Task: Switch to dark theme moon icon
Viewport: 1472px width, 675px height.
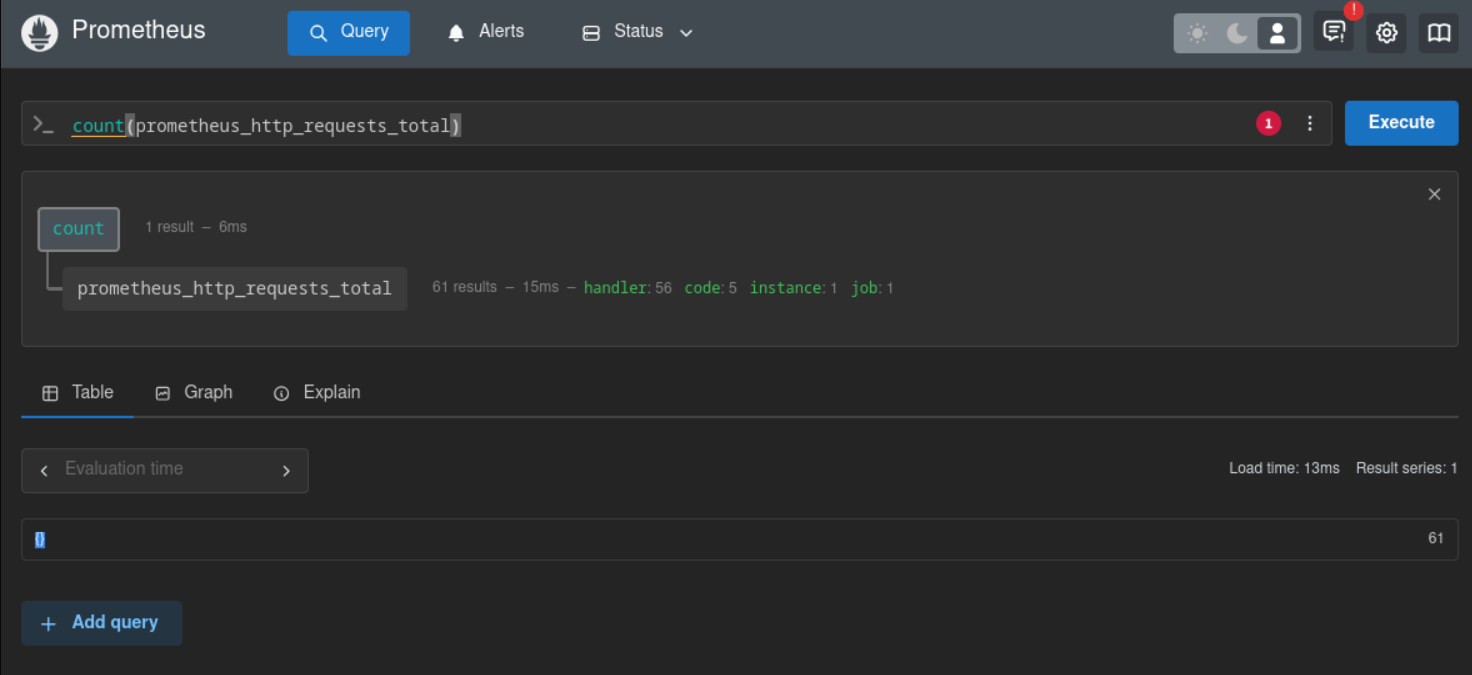Action: 1237,33
